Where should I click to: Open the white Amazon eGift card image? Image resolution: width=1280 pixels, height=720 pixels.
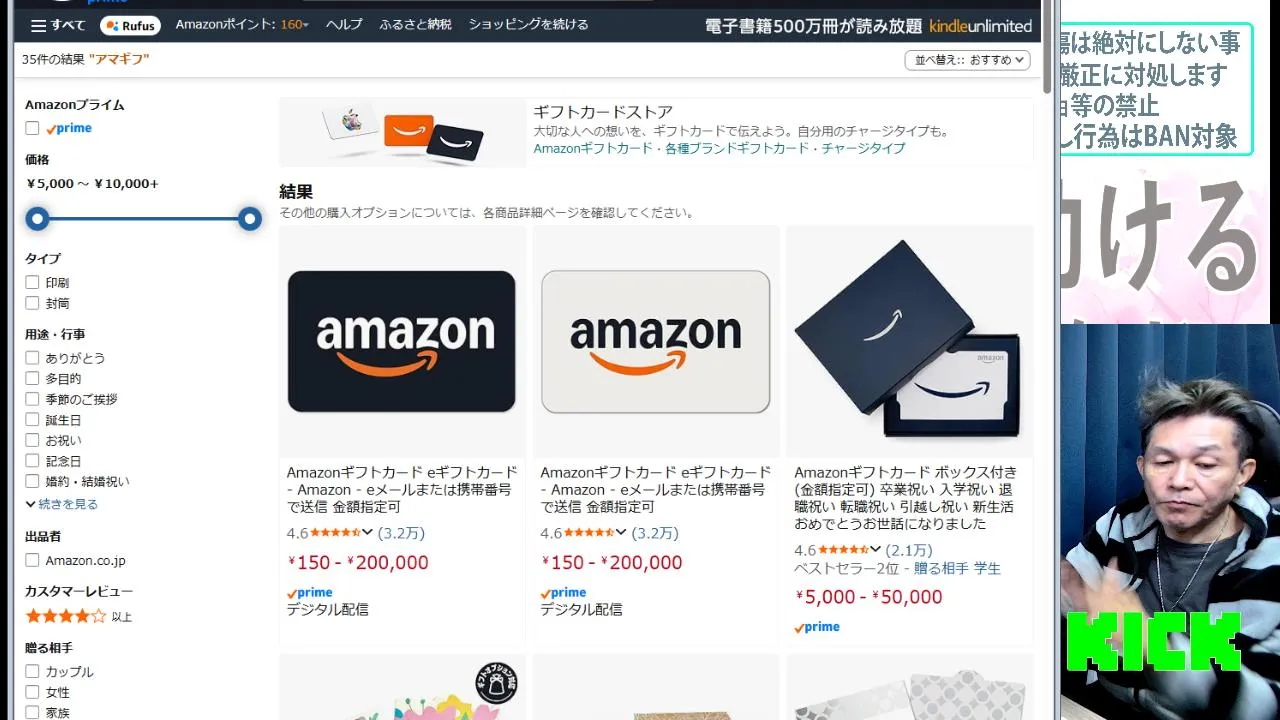click(656, 341)
